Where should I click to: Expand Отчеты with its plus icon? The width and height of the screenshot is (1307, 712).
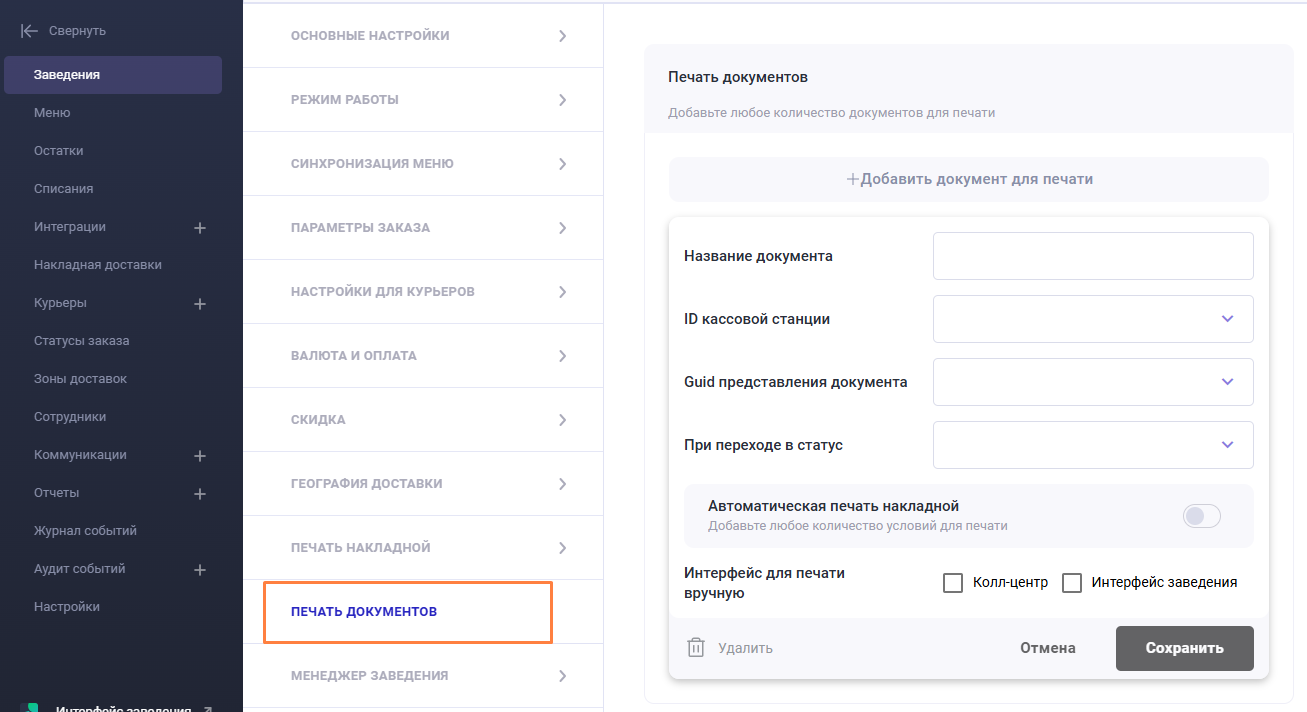(199, 494)
